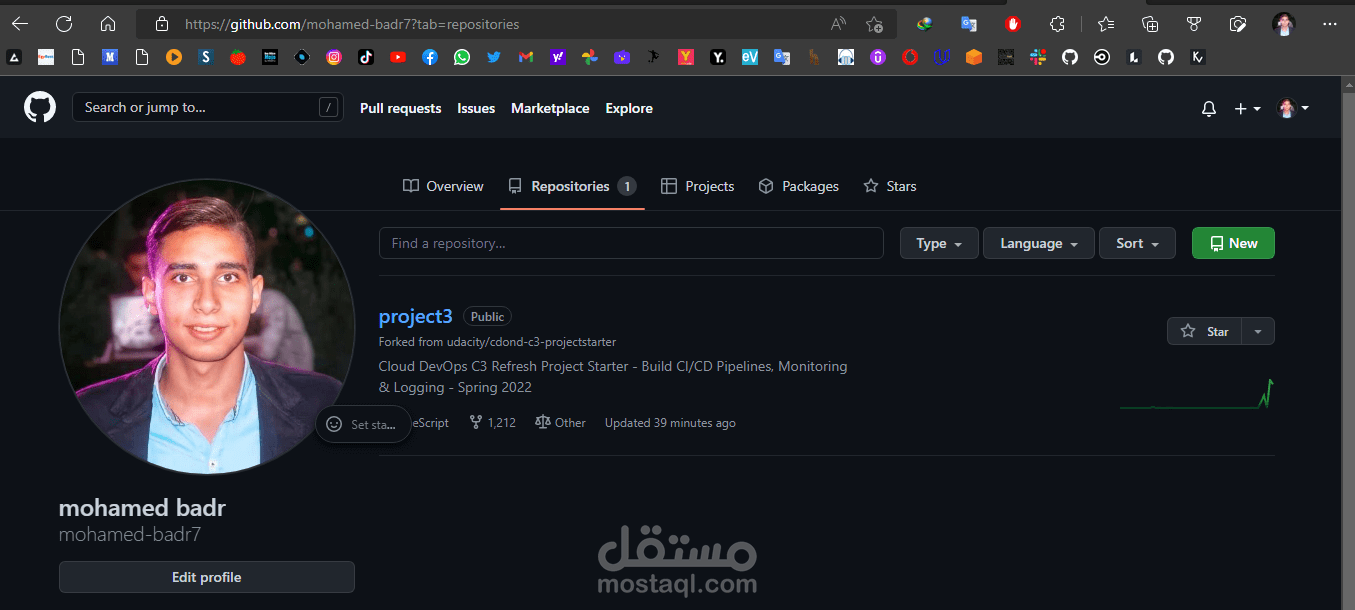The image size is (1355, 610).
Task: Open Marketplace in header
Action: [550, 108]
